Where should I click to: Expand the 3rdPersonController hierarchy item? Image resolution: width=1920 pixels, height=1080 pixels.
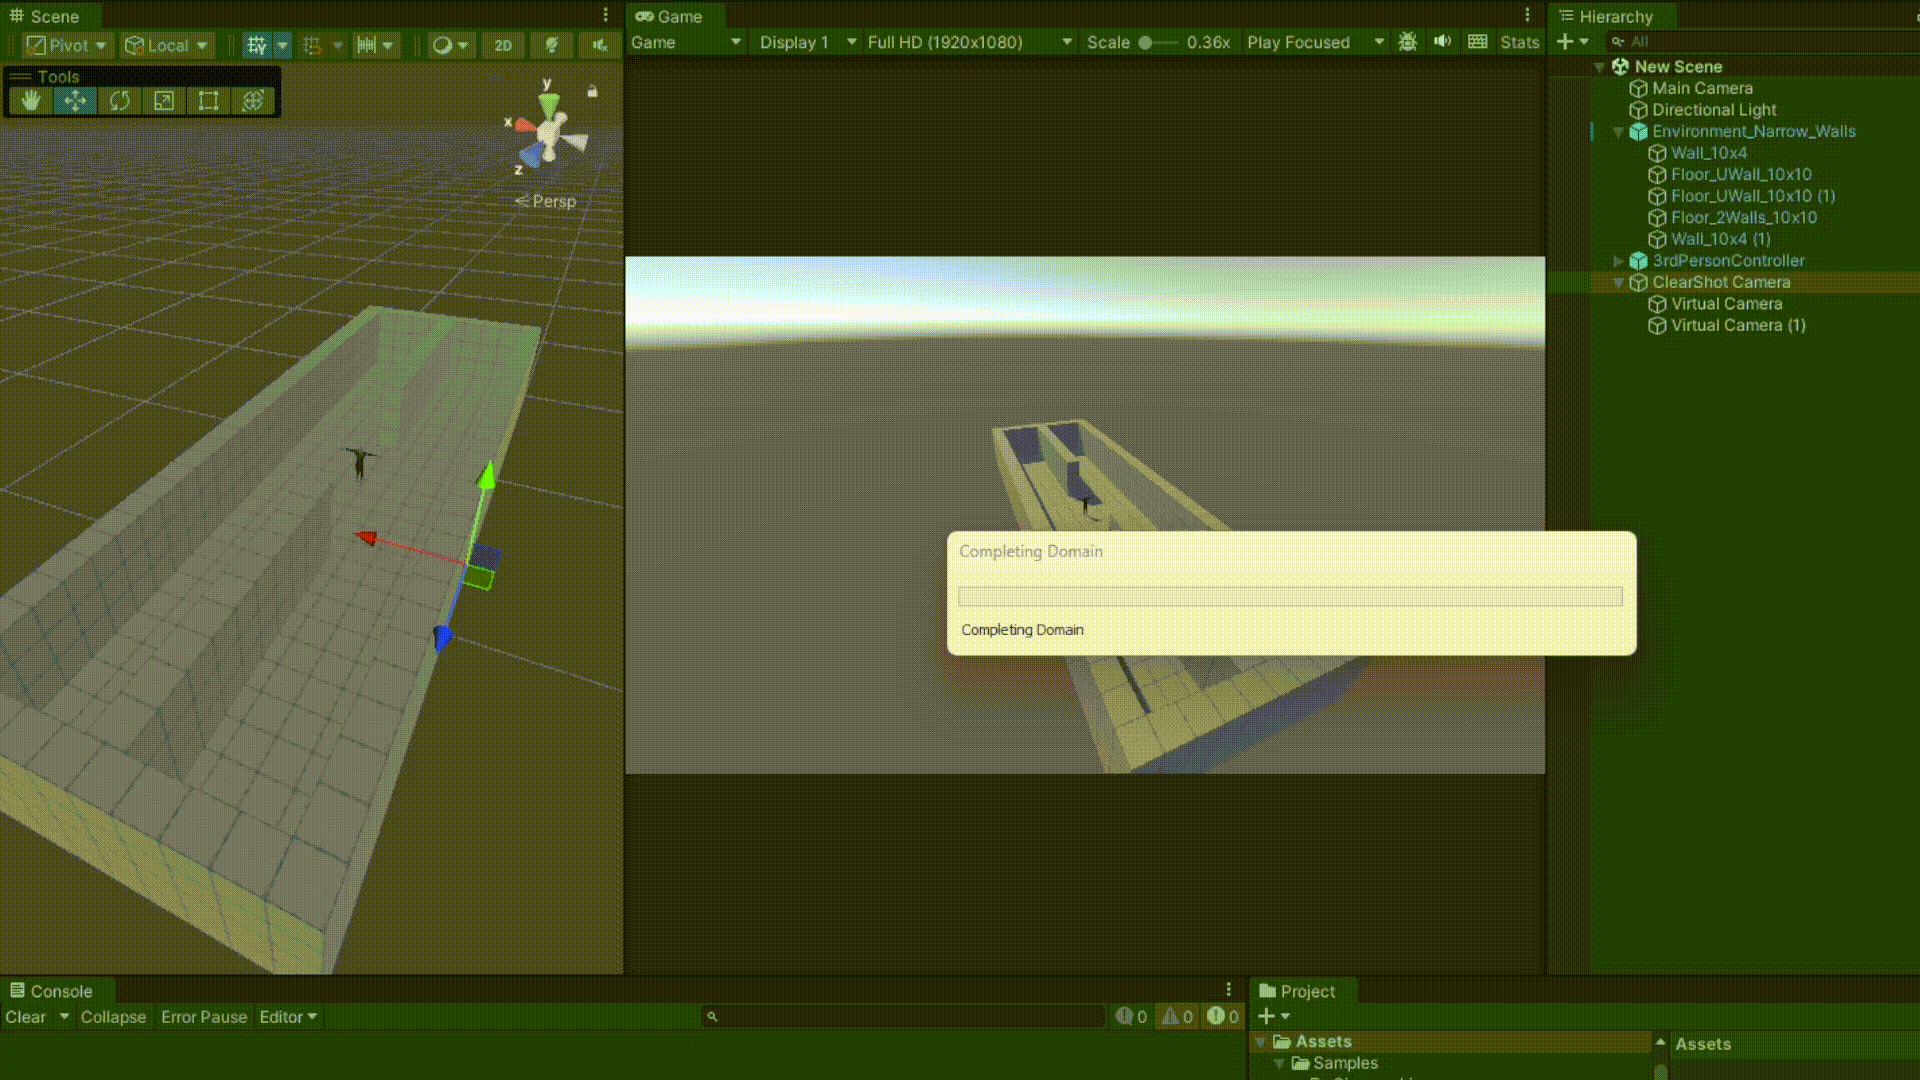point(1618,261)
